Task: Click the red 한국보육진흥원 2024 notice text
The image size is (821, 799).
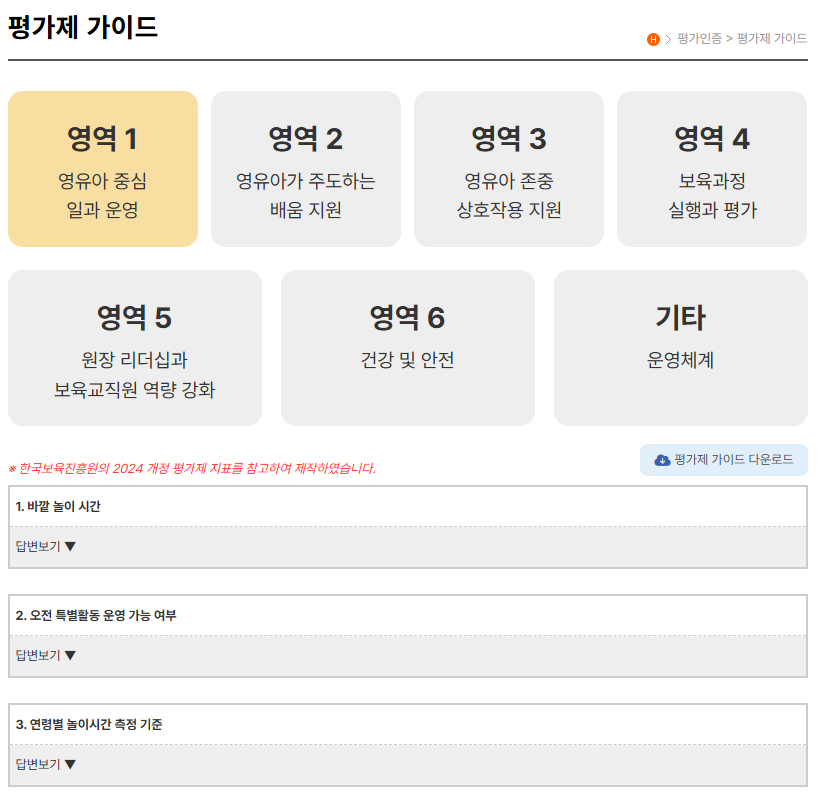Action: (x=192, y=468)
